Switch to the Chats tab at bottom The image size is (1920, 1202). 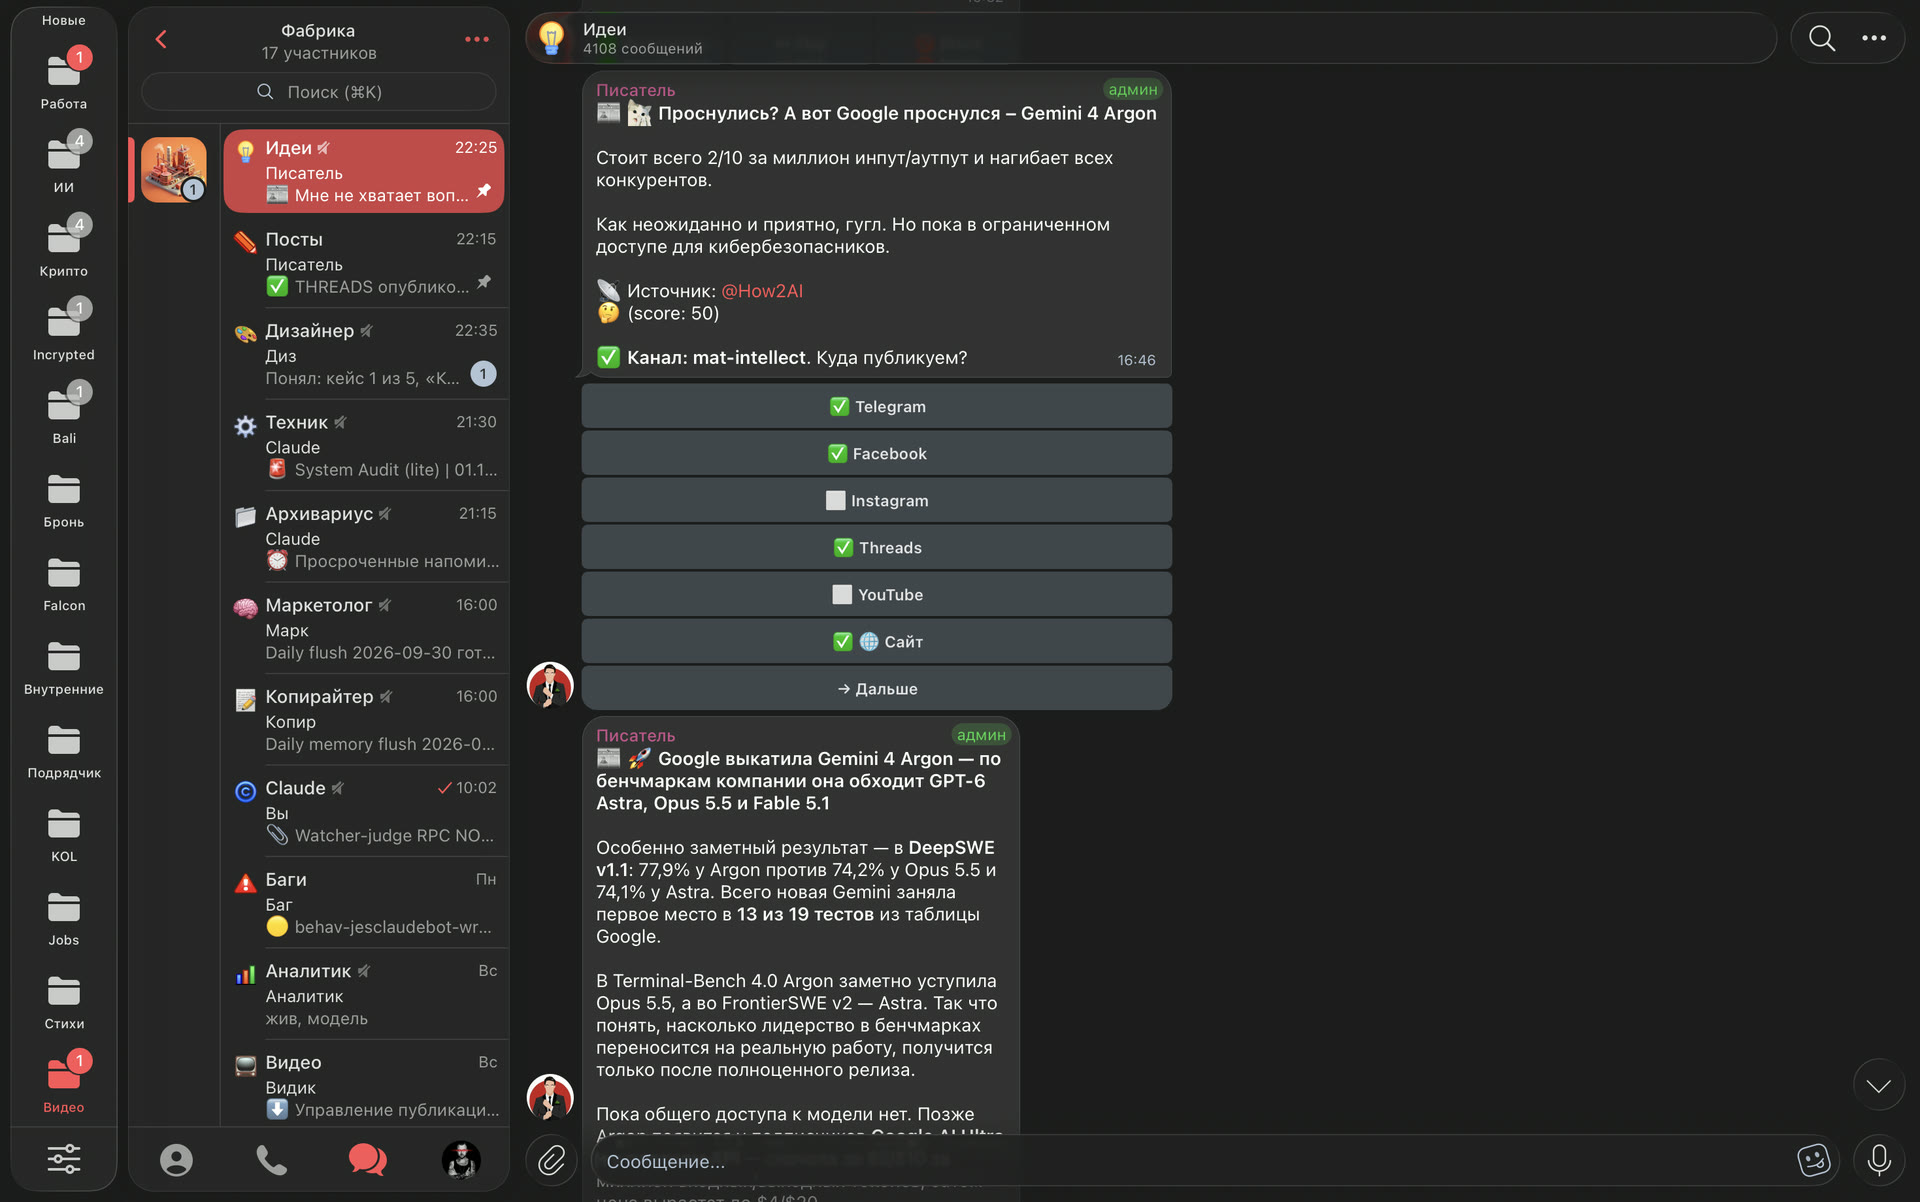367,1160
